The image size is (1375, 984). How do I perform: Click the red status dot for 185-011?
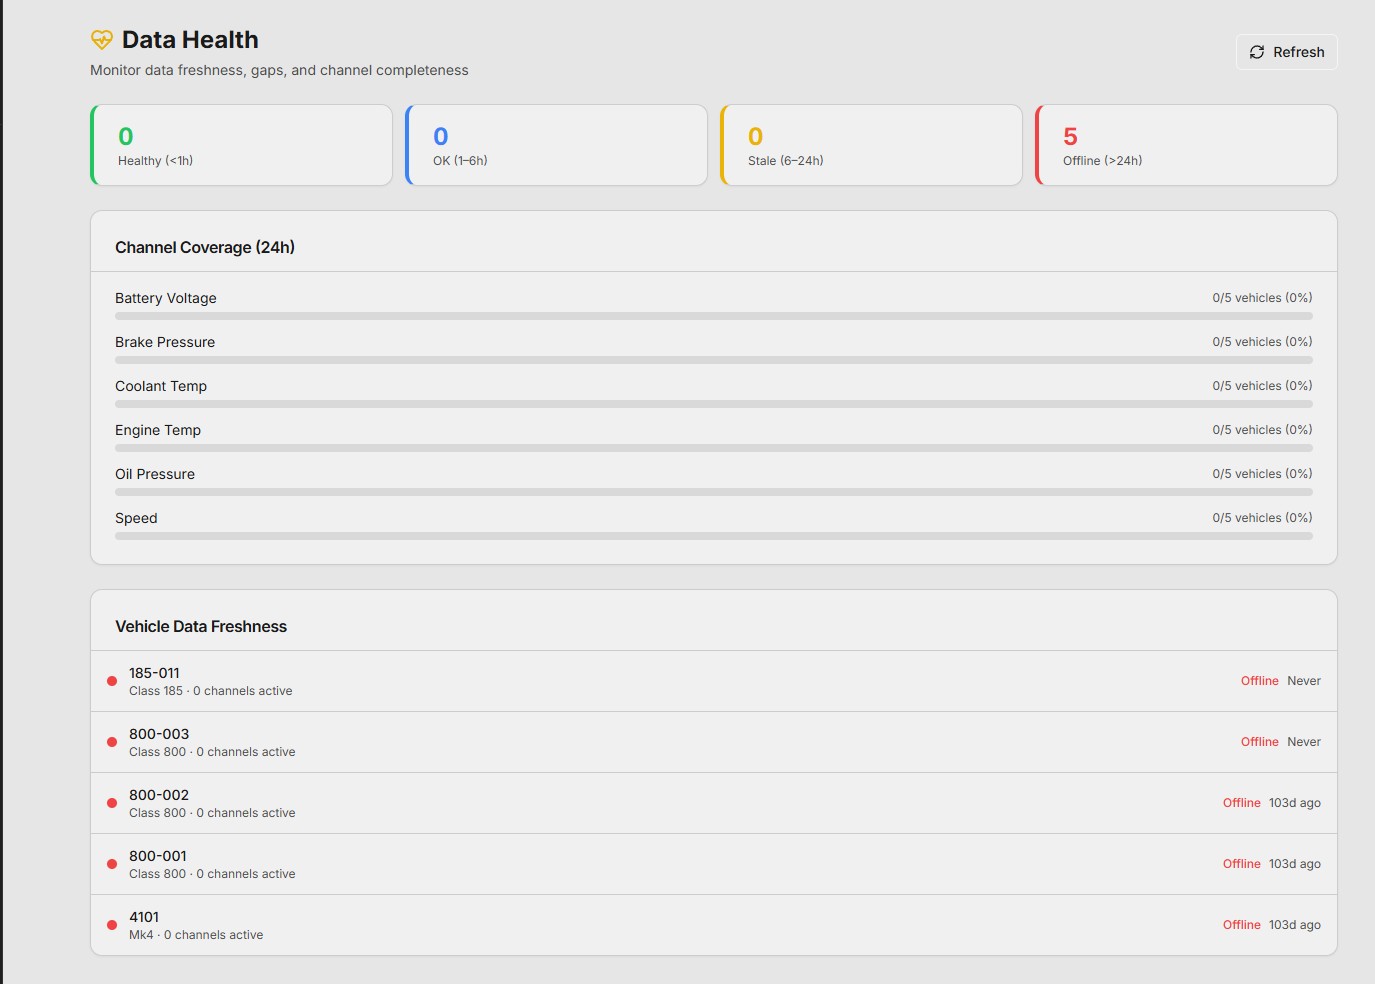112,681
